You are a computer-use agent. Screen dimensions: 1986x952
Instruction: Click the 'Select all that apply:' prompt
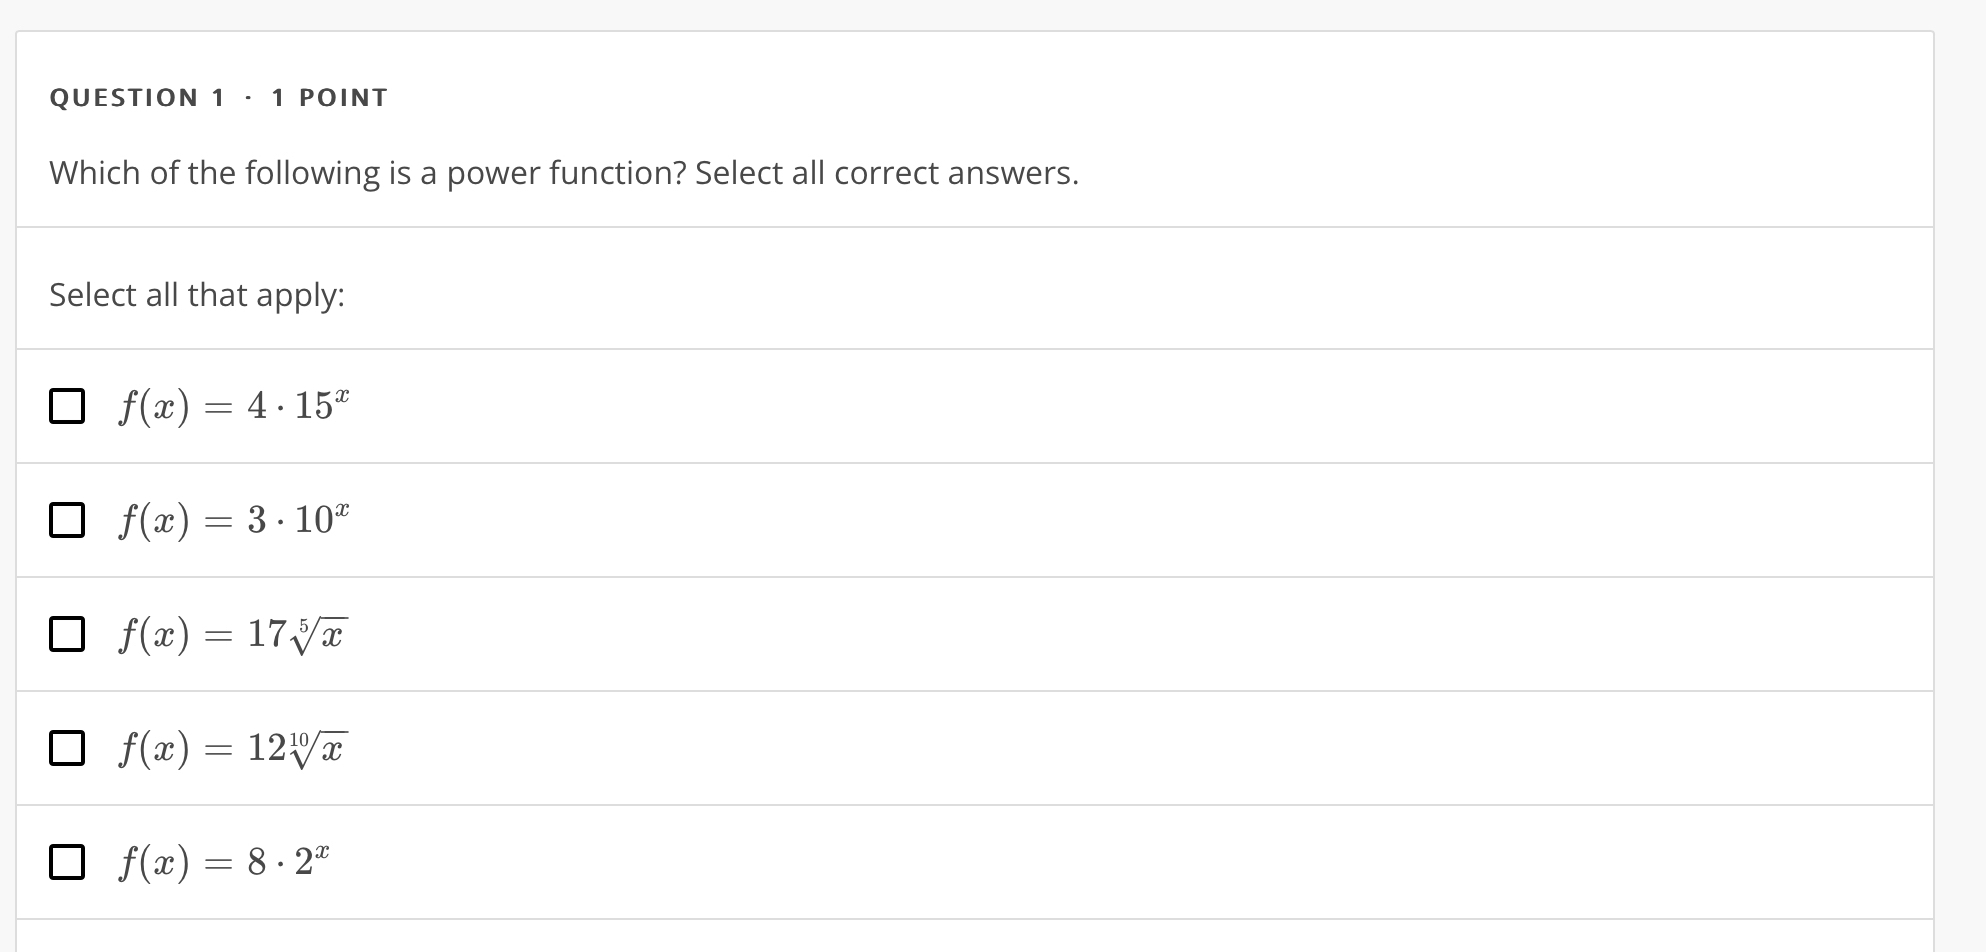(x=197, y=295)
